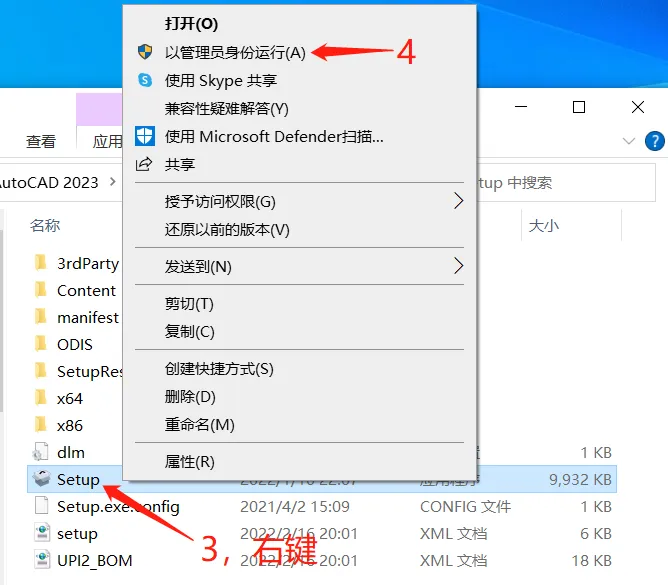Sort files by the 名称 column header

pos(45,225)
